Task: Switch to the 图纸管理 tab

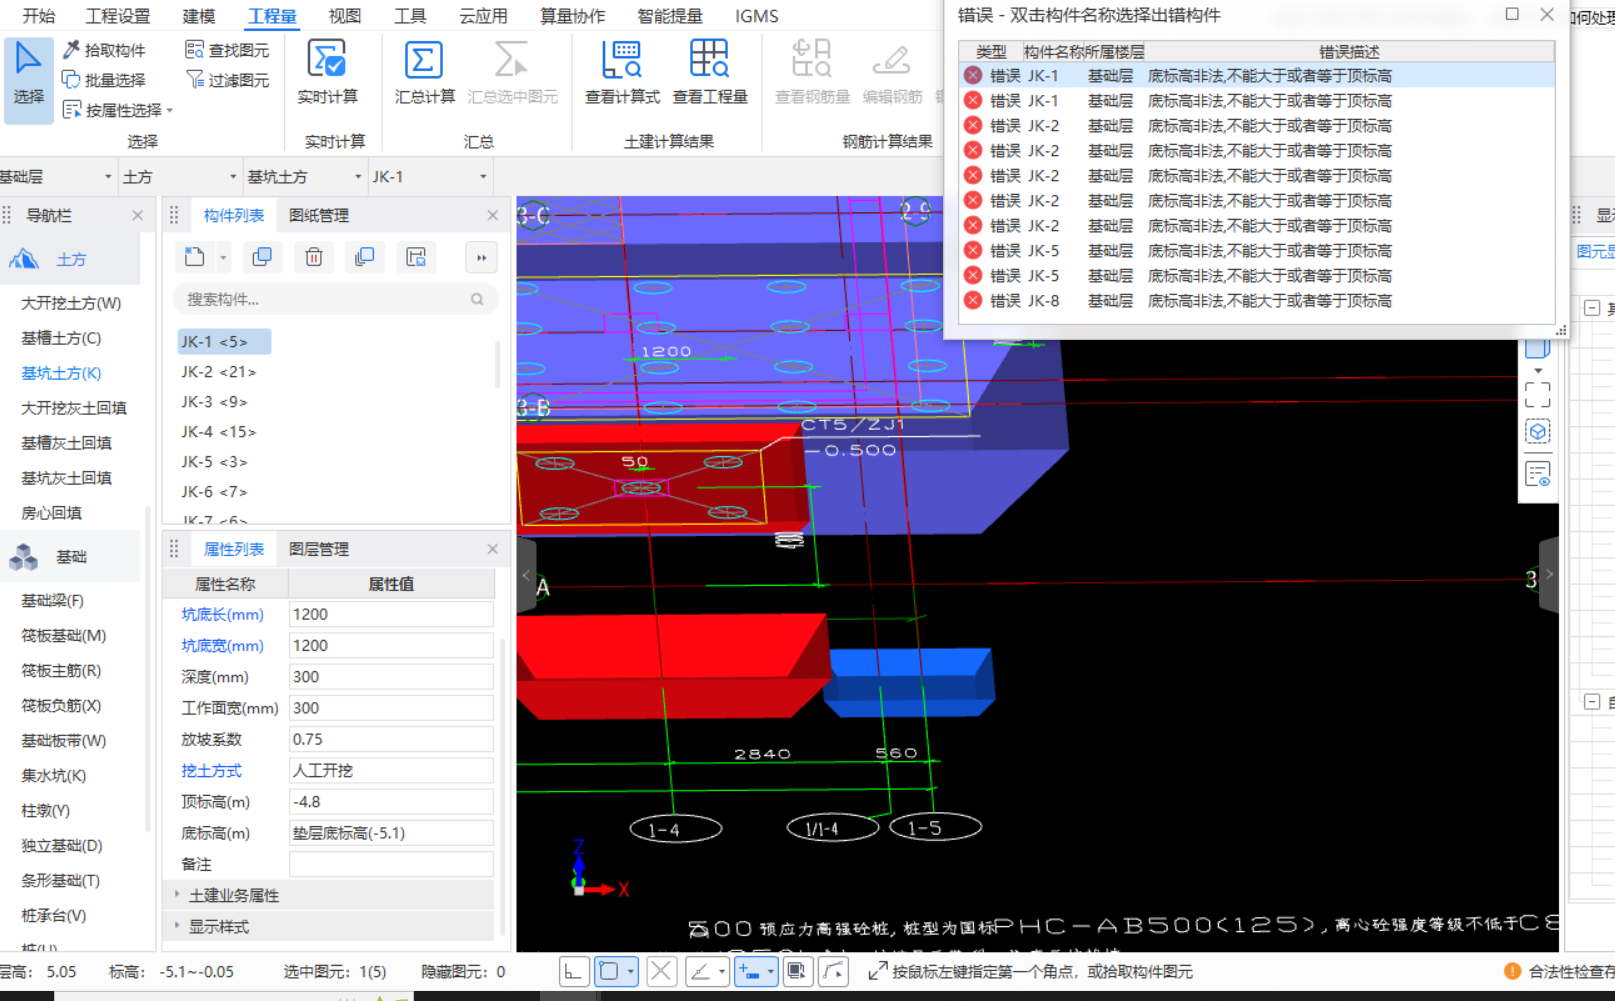Action: pyautogui.click(x=319, y=215)
